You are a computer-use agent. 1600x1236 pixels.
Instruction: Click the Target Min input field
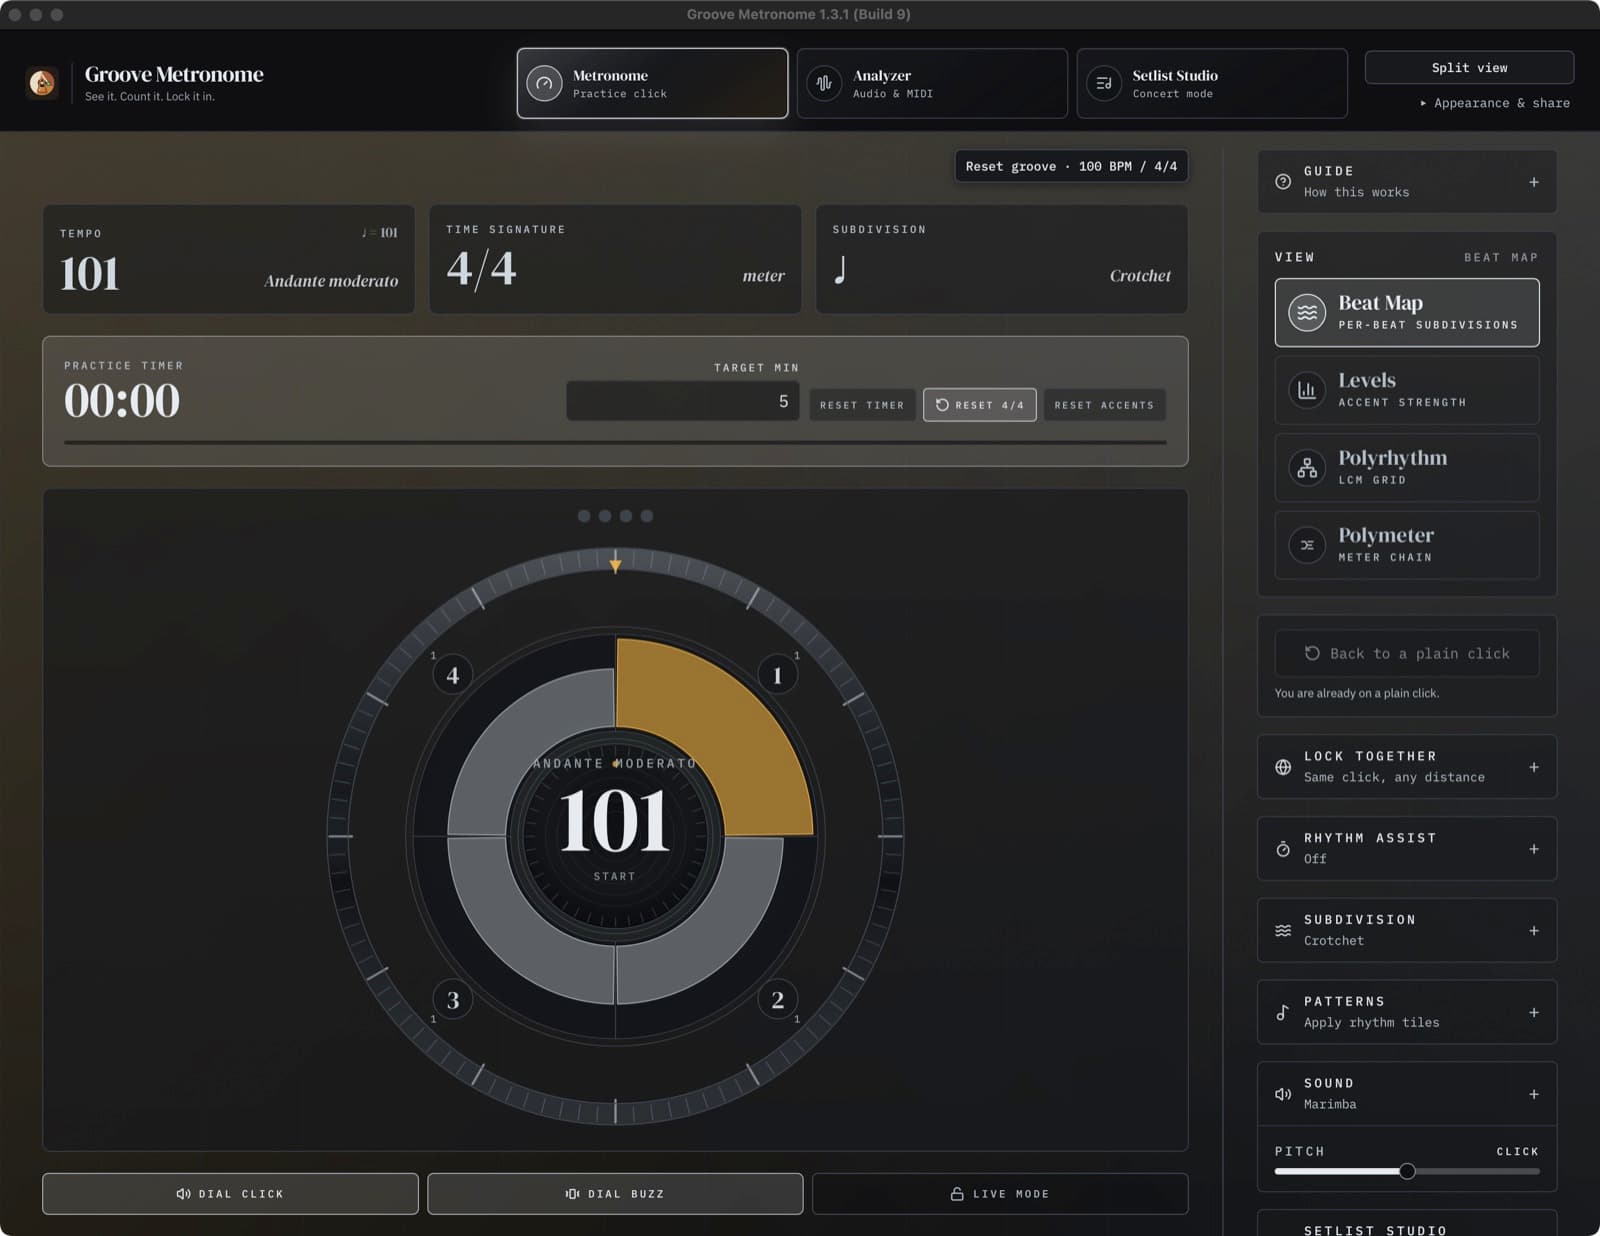click(682, 401)
